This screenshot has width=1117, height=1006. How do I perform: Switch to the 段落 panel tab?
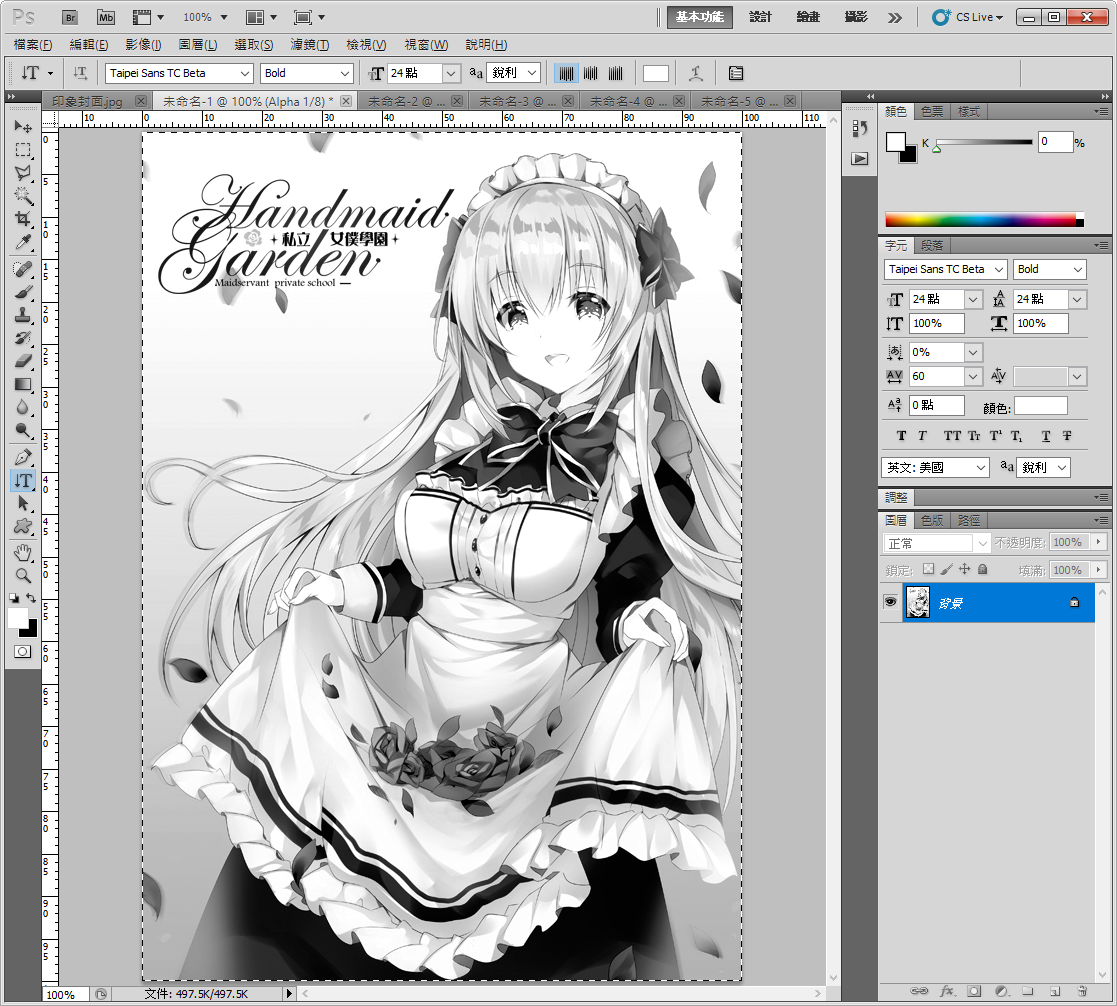click(932, 246)
